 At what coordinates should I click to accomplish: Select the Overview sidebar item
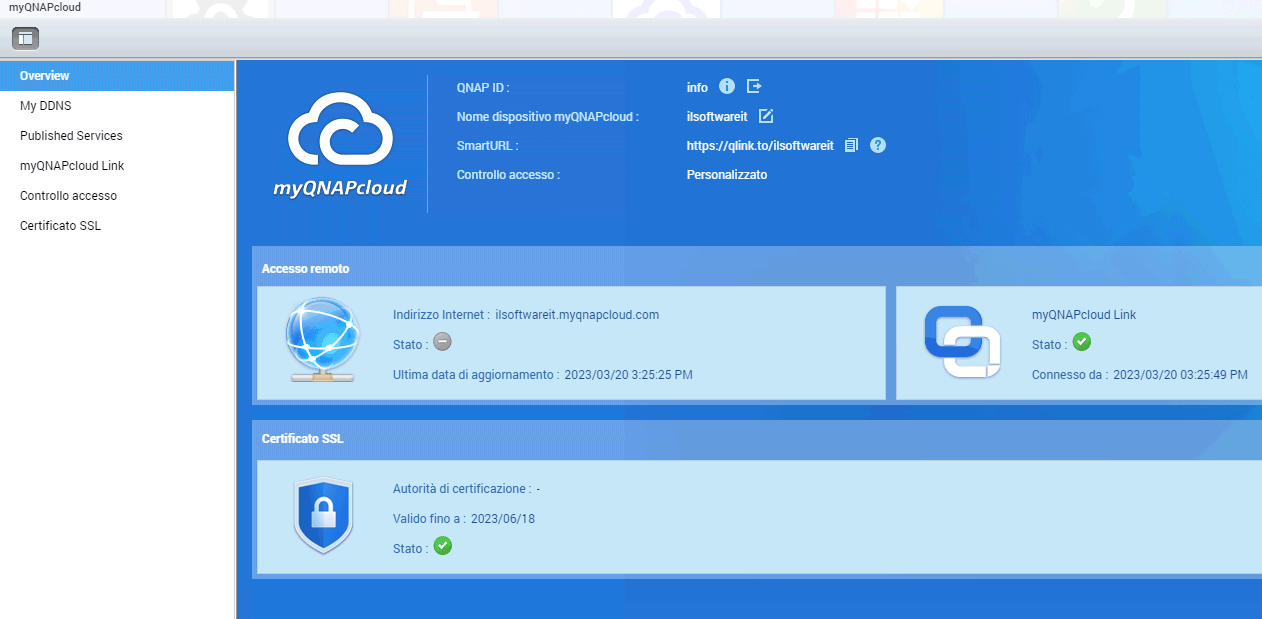117,76
